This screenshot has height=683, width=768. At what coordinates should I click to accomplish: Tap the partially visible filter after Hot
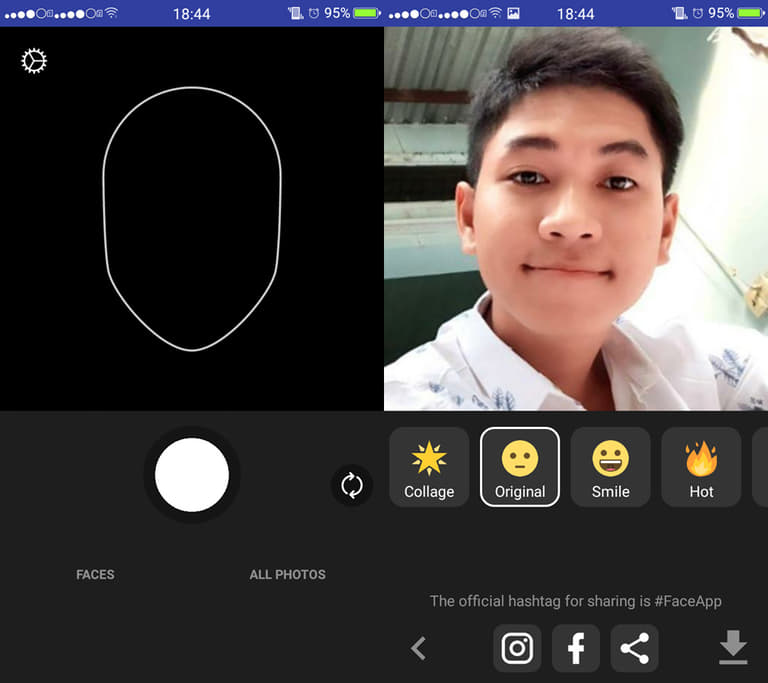[x=760, y=467]
